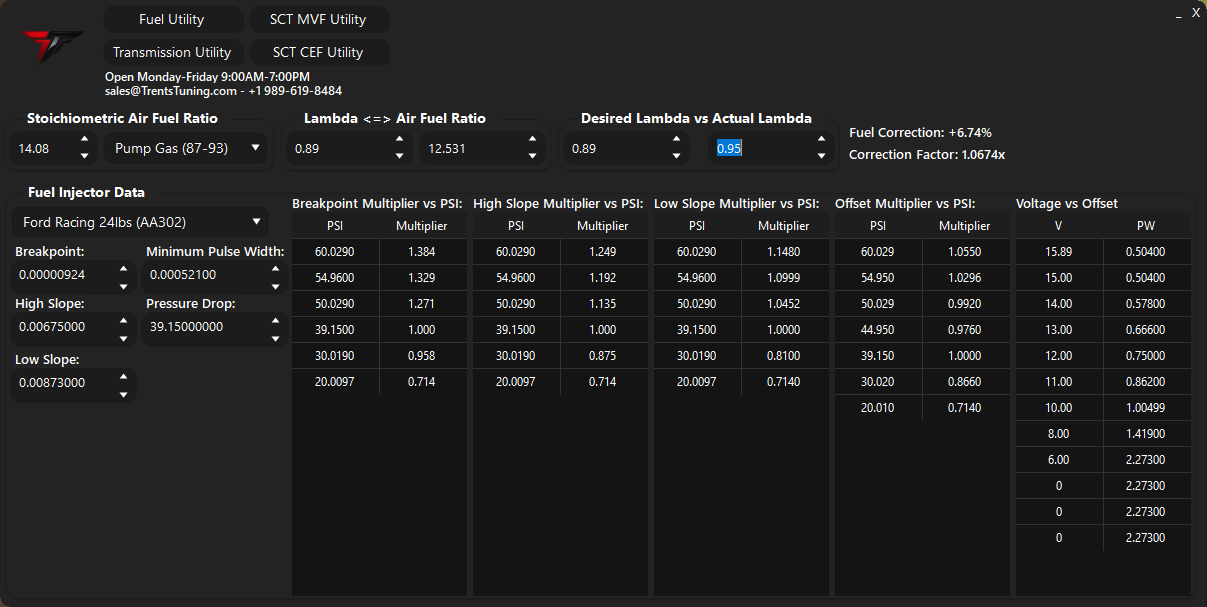Decrease the Lambda 0.89 converter value
The height and width of the screenshot is (607, 1207).
pos(400,156)
